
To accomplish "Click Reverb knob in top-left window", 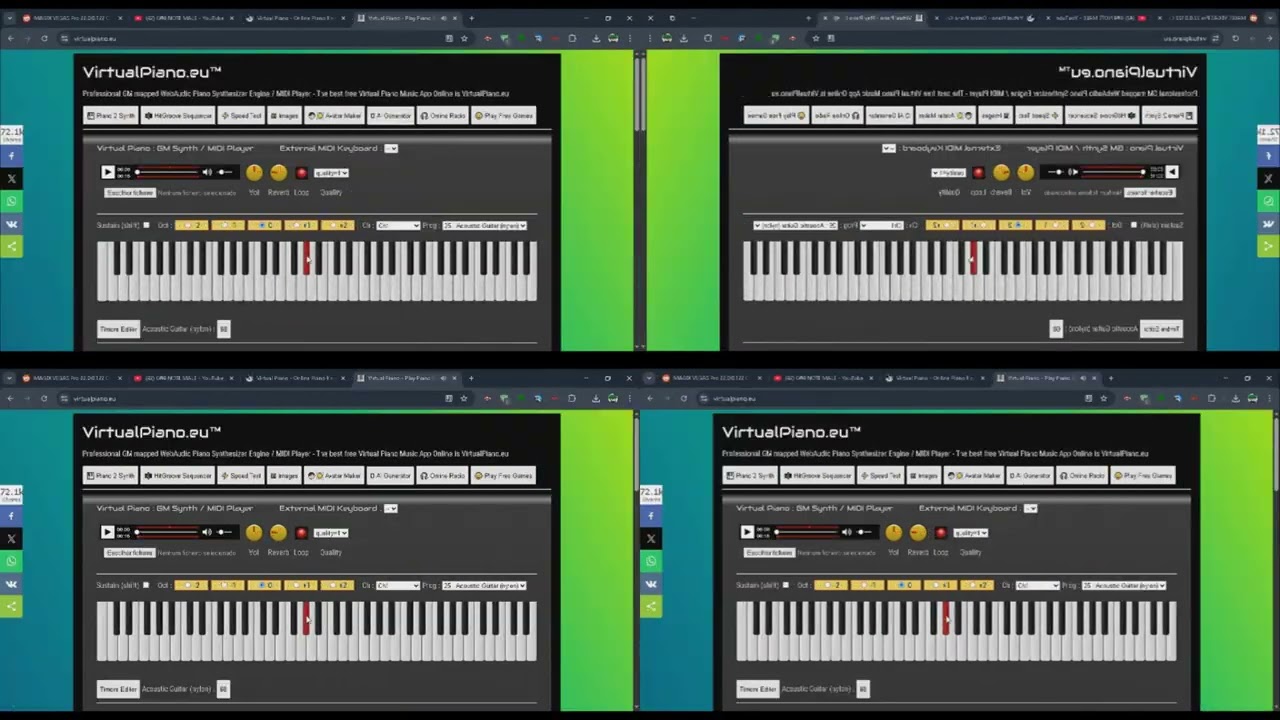I will pos(278,173).
